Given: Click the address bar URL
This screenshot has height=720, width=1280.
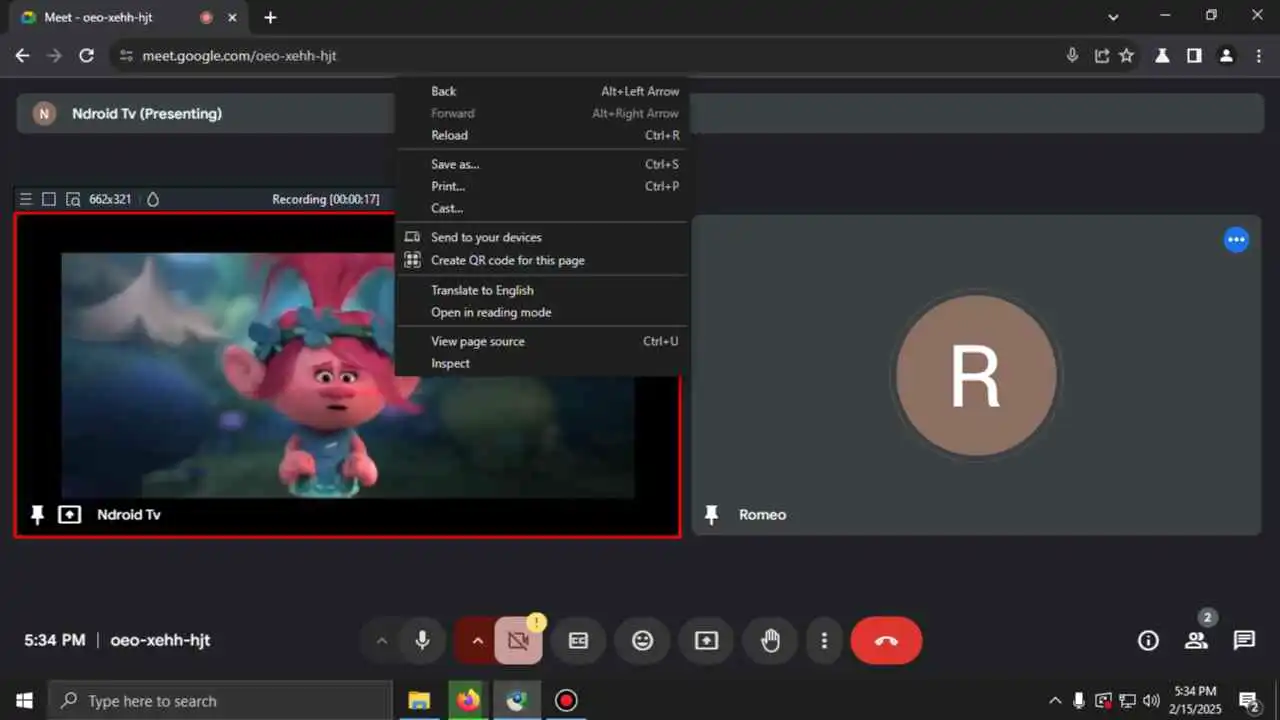Looking at the screenshot, I should point(239,56).
